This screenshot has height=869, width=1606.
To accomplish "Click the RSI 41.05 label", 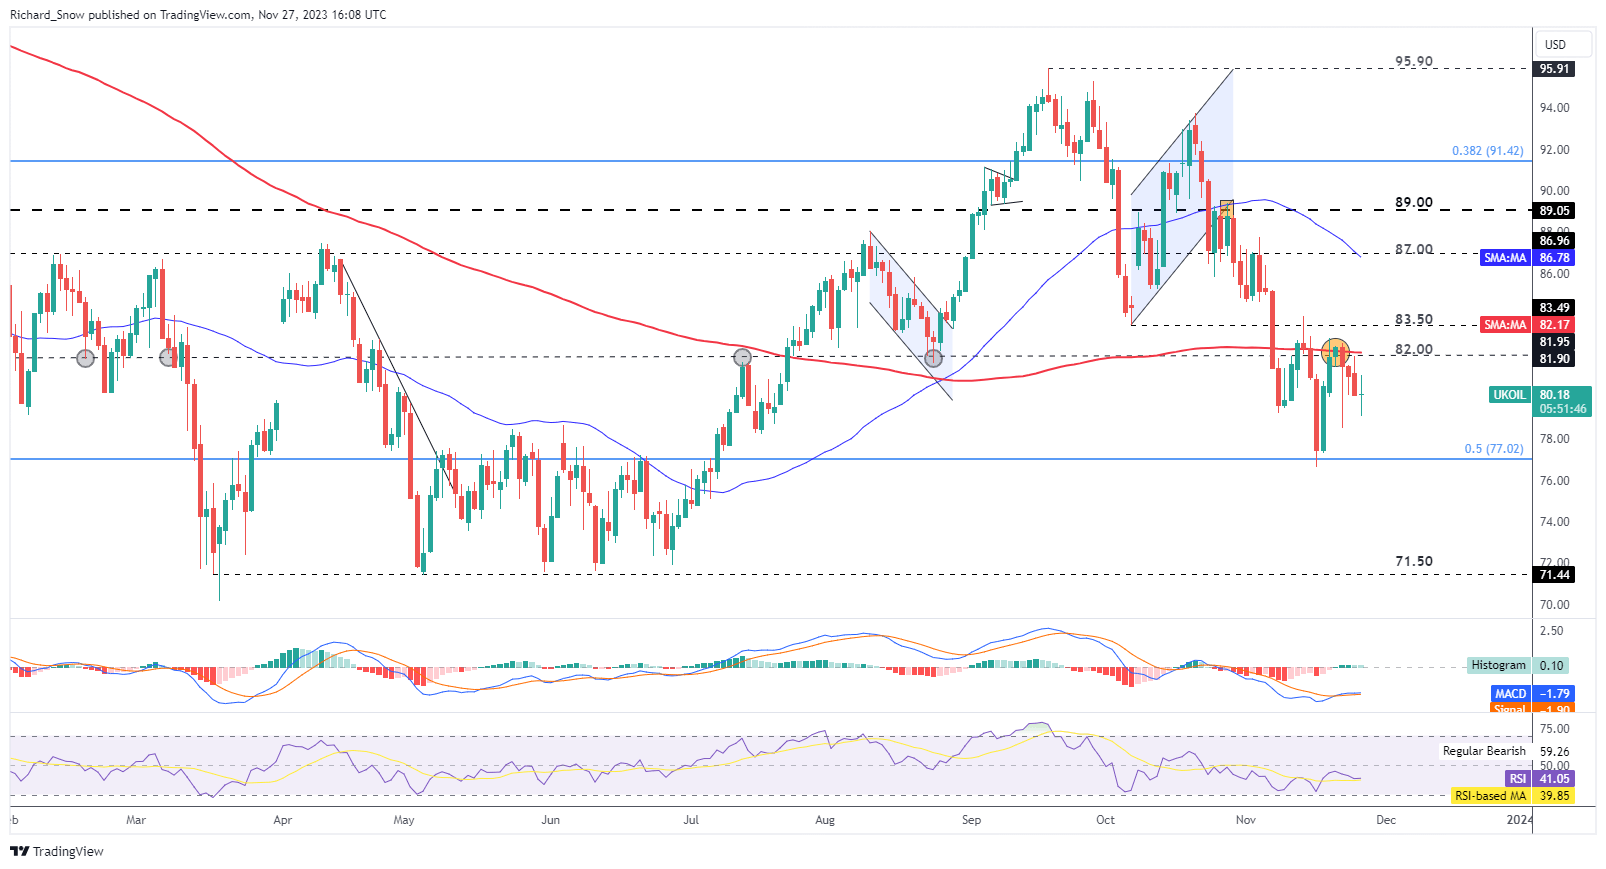I will tap(1539, 778).
